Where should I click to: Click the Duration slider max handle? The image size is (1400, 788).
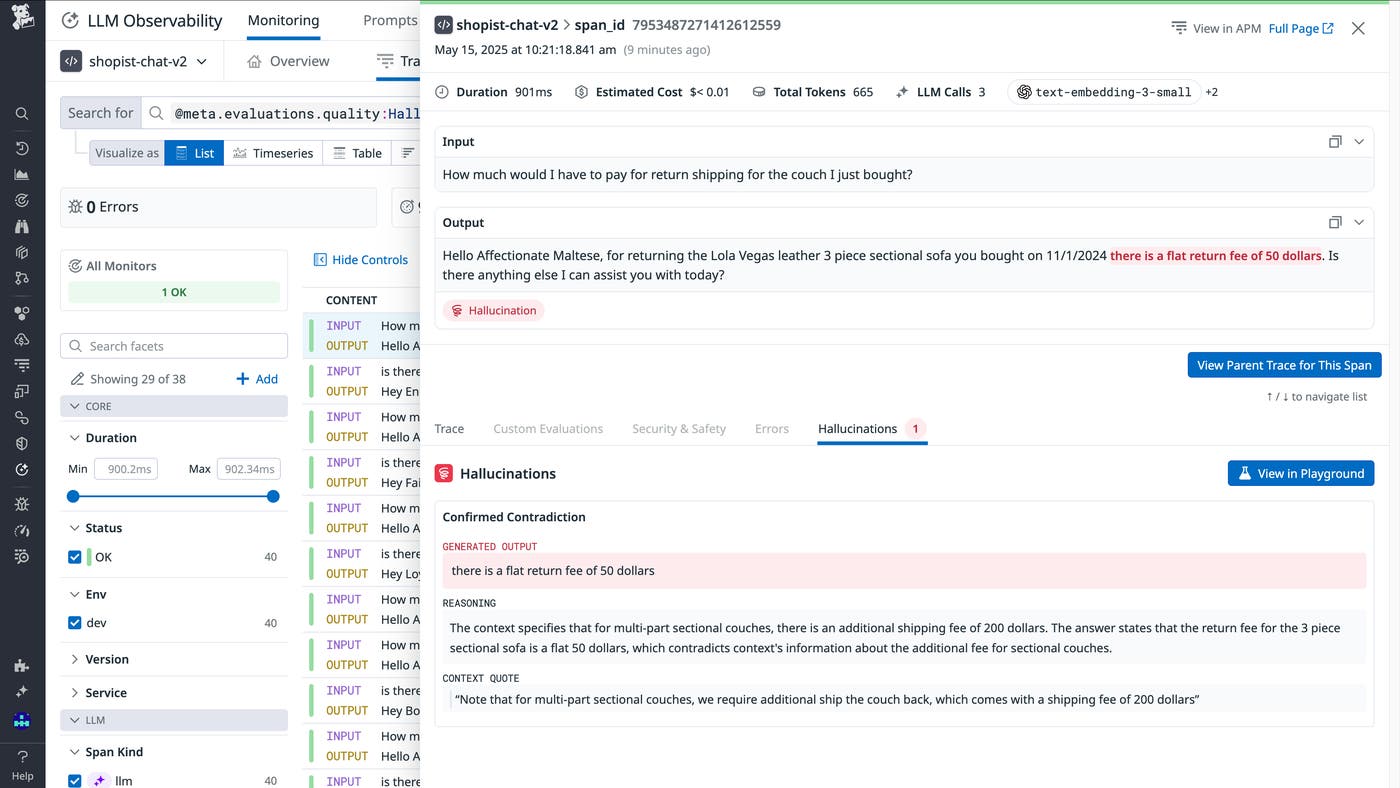click(x=273, y=496)
